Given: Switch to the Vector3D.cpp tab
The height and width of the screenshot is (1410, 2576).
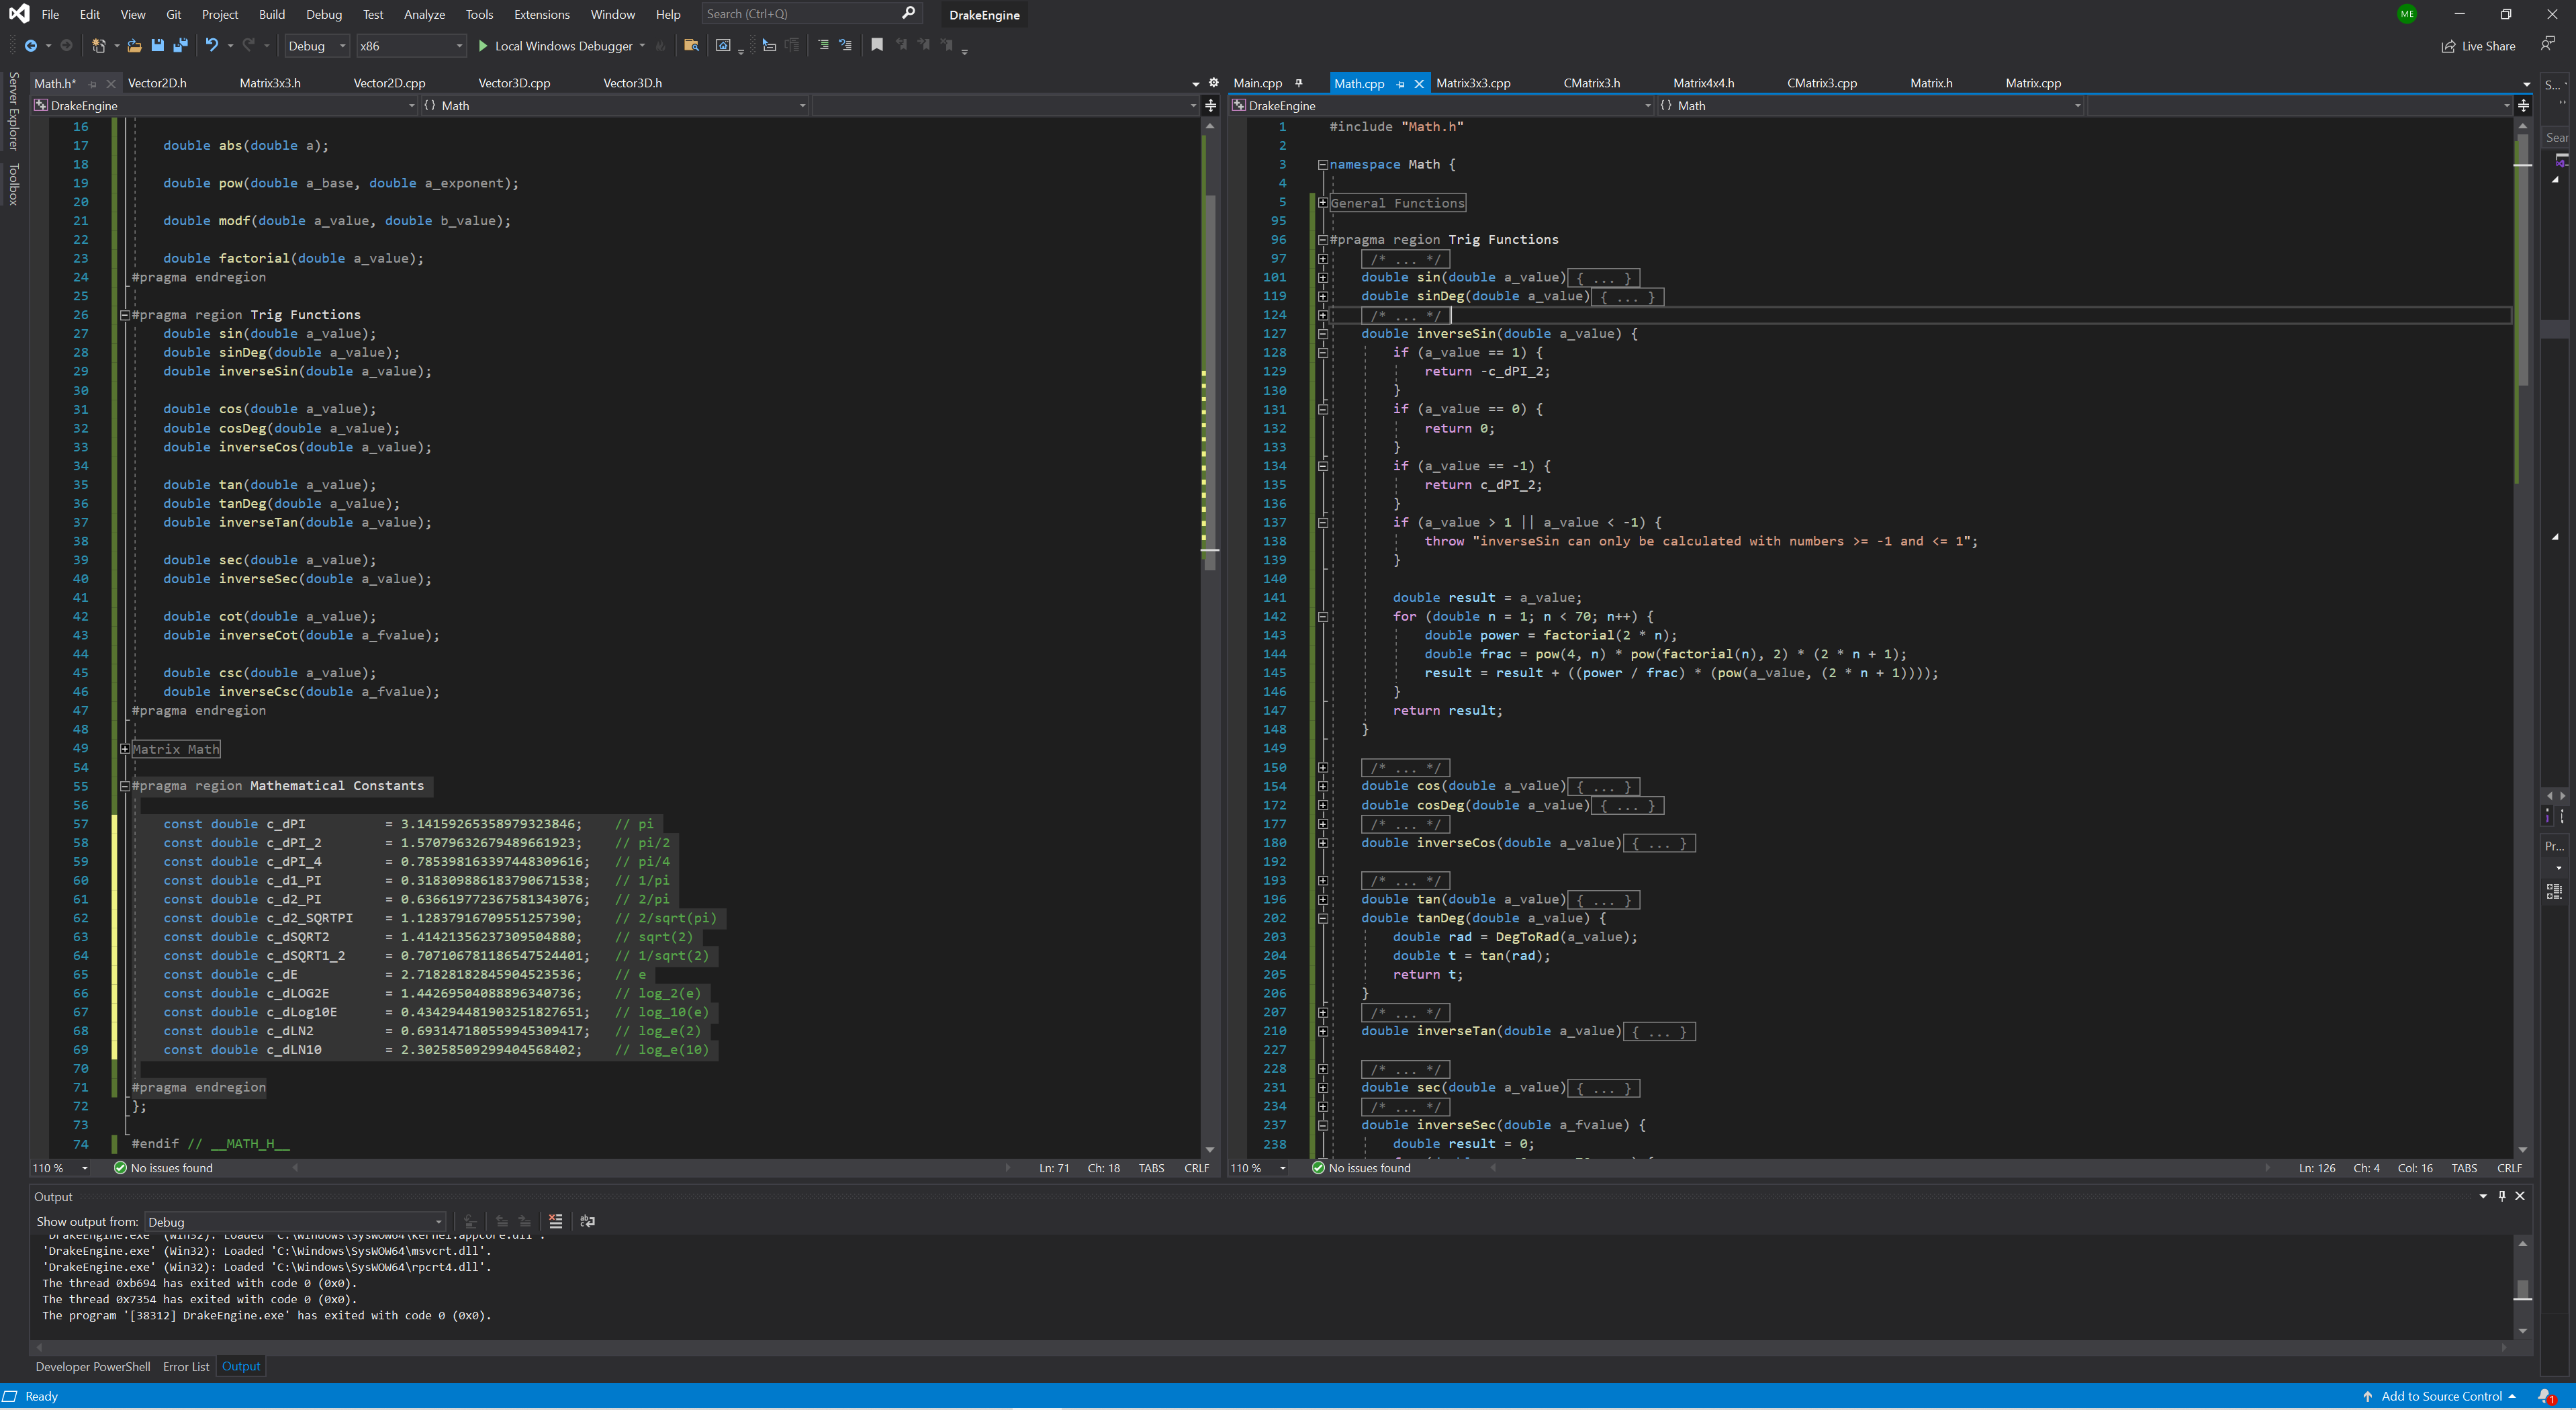Looking at the screenshot, I should (x=514, y=83).
